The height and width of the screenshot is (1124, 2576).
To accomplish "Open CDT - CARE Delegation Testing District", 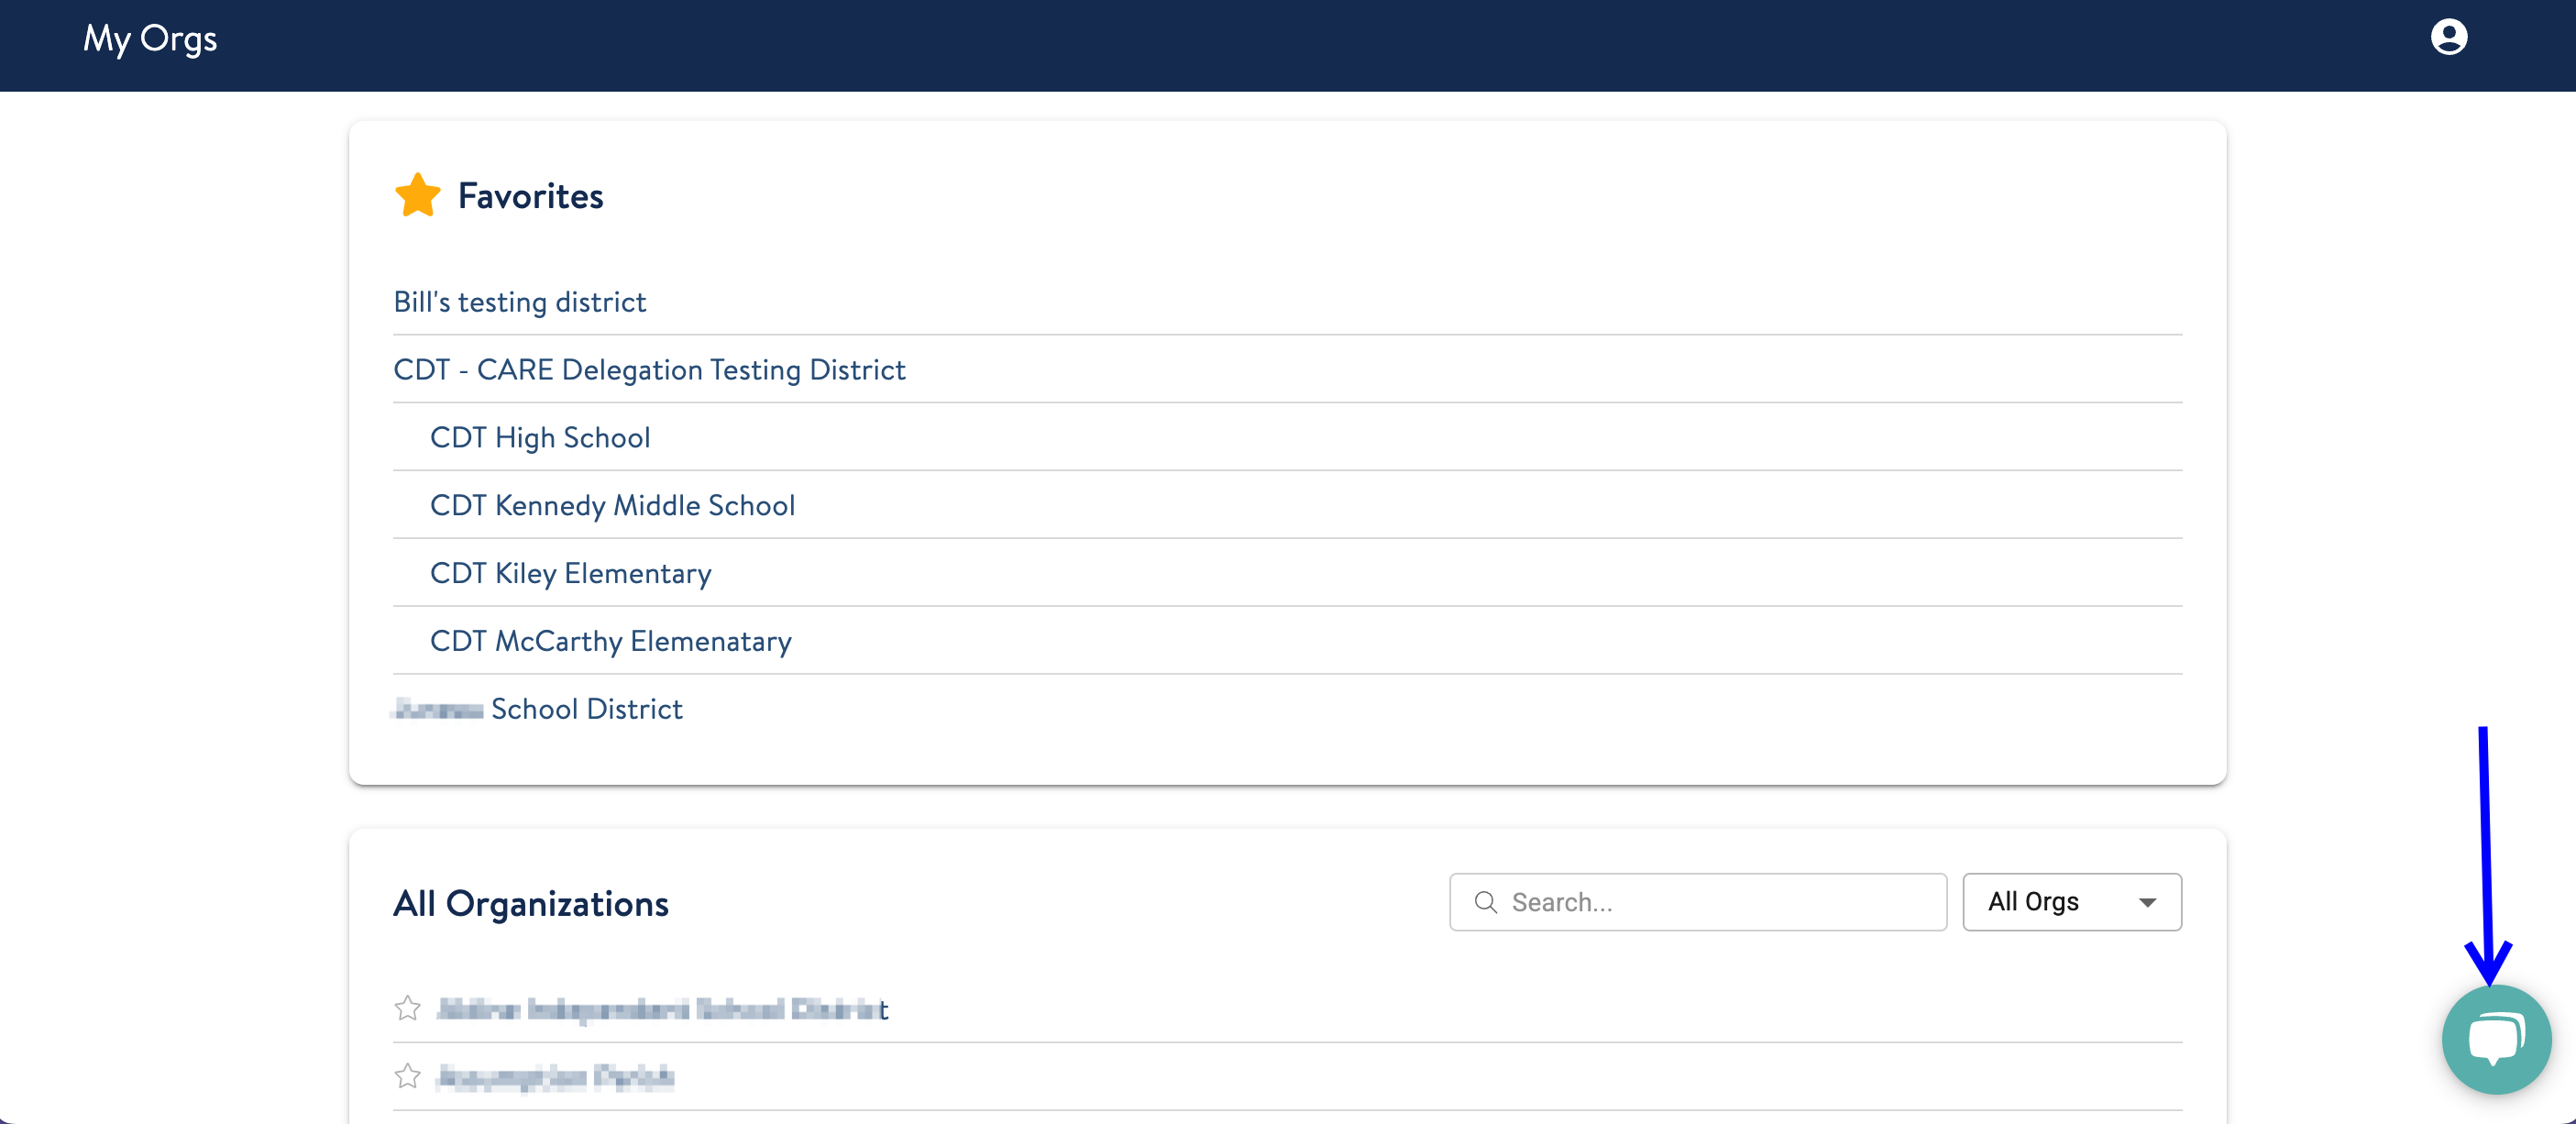I will click(649, 370).
